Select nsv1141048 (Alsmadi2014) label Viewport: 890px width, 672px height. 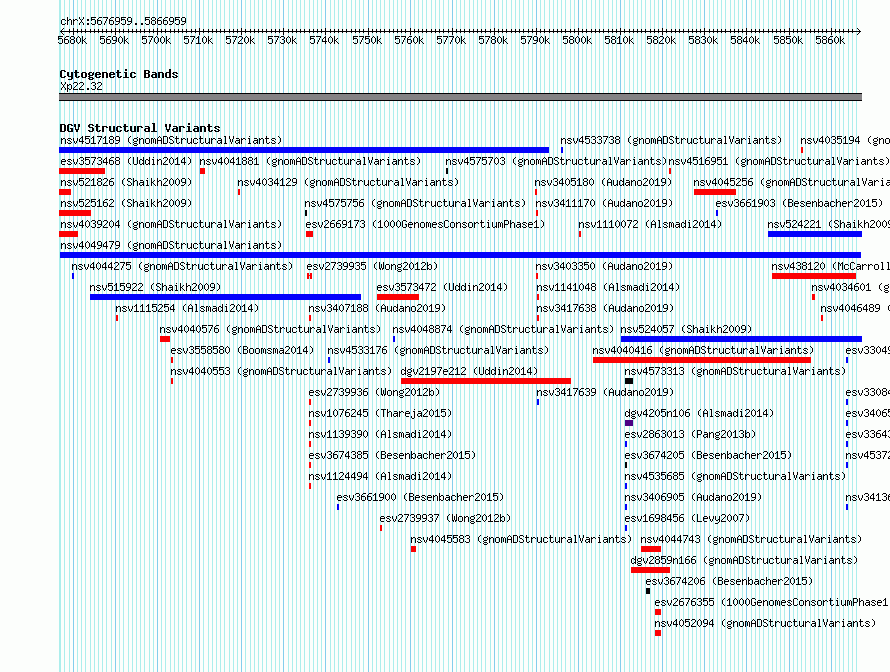tap(608, 287)
